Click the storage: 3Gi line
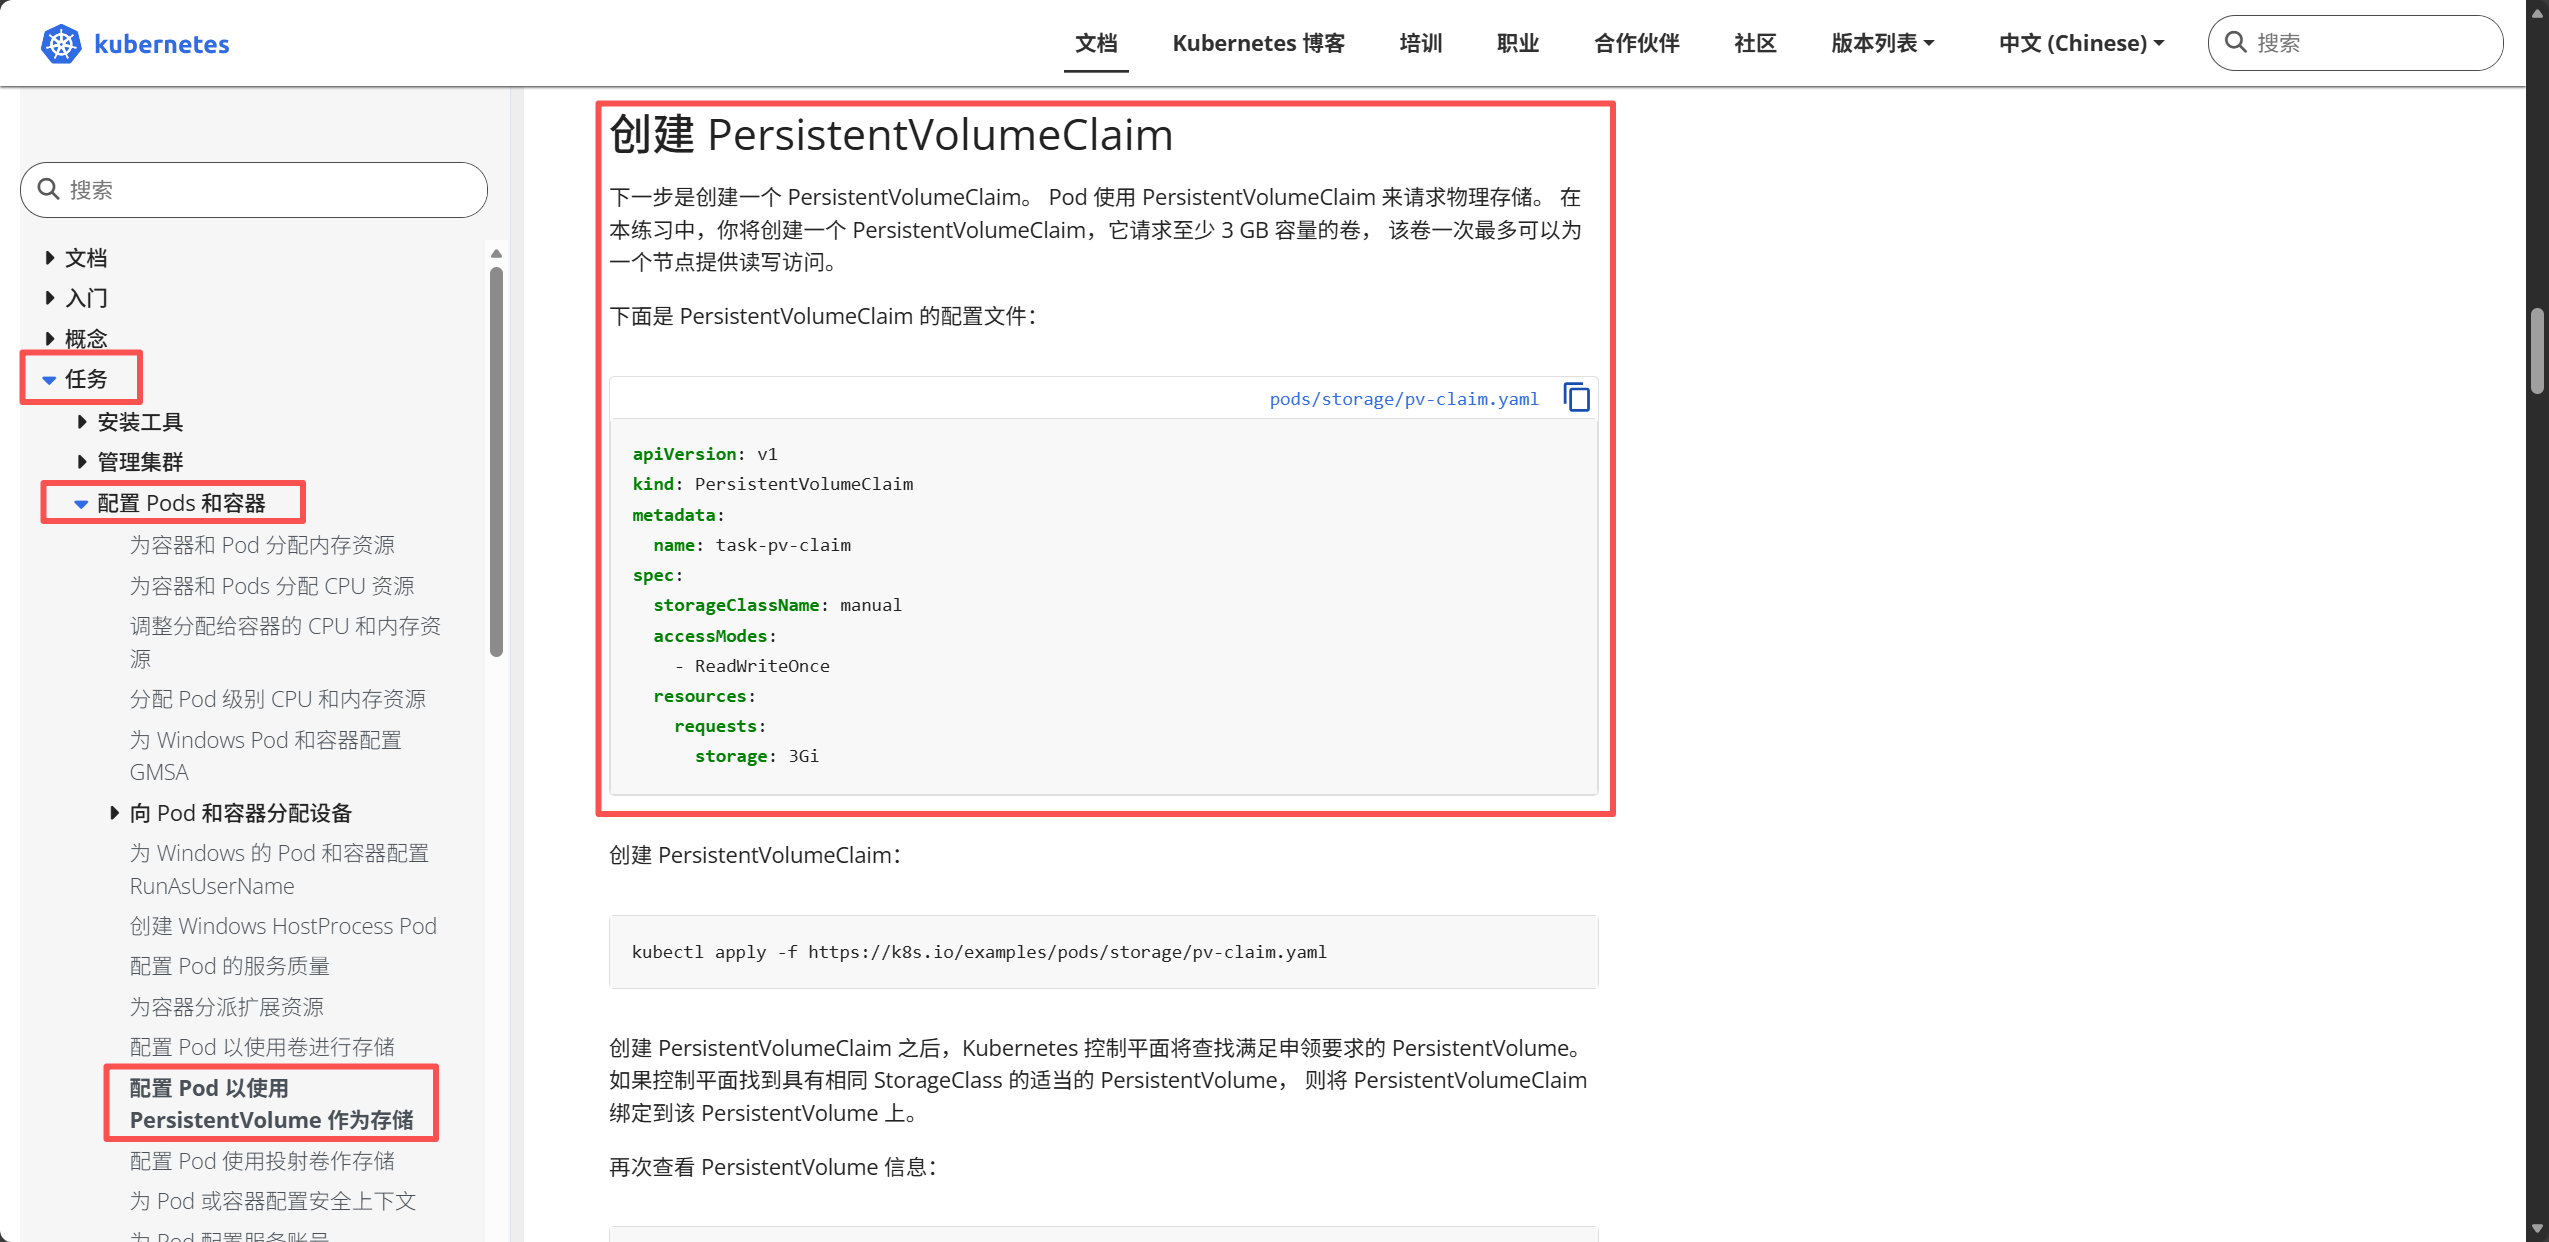Image resolution: width=2549 pixels, height=1242 pixels. 757,756
